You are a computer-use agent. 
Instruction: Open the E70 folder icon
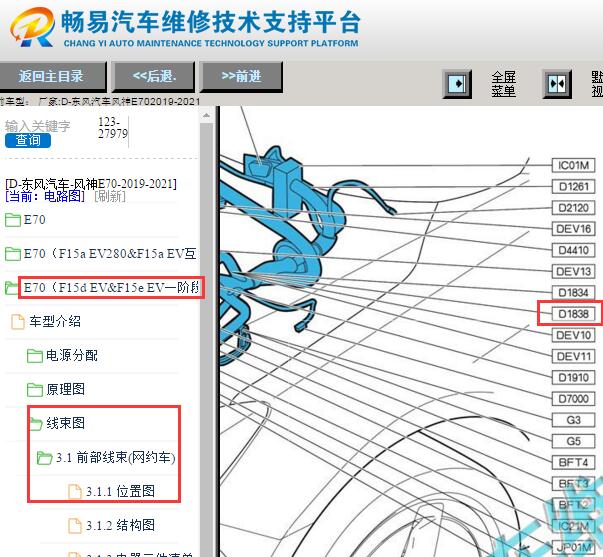pos(13,220)
